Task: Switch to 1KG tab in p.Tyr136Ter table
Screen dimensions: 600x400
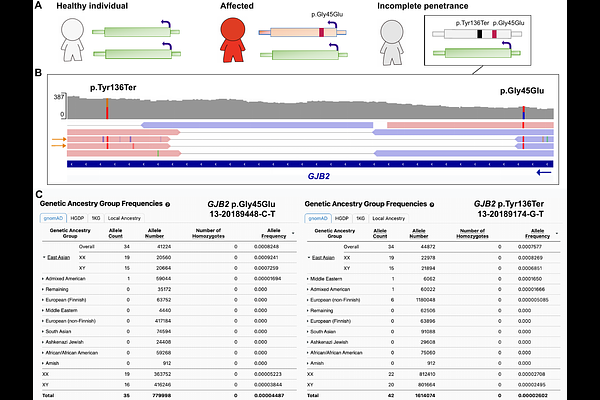Action: (x=360, y=218)
